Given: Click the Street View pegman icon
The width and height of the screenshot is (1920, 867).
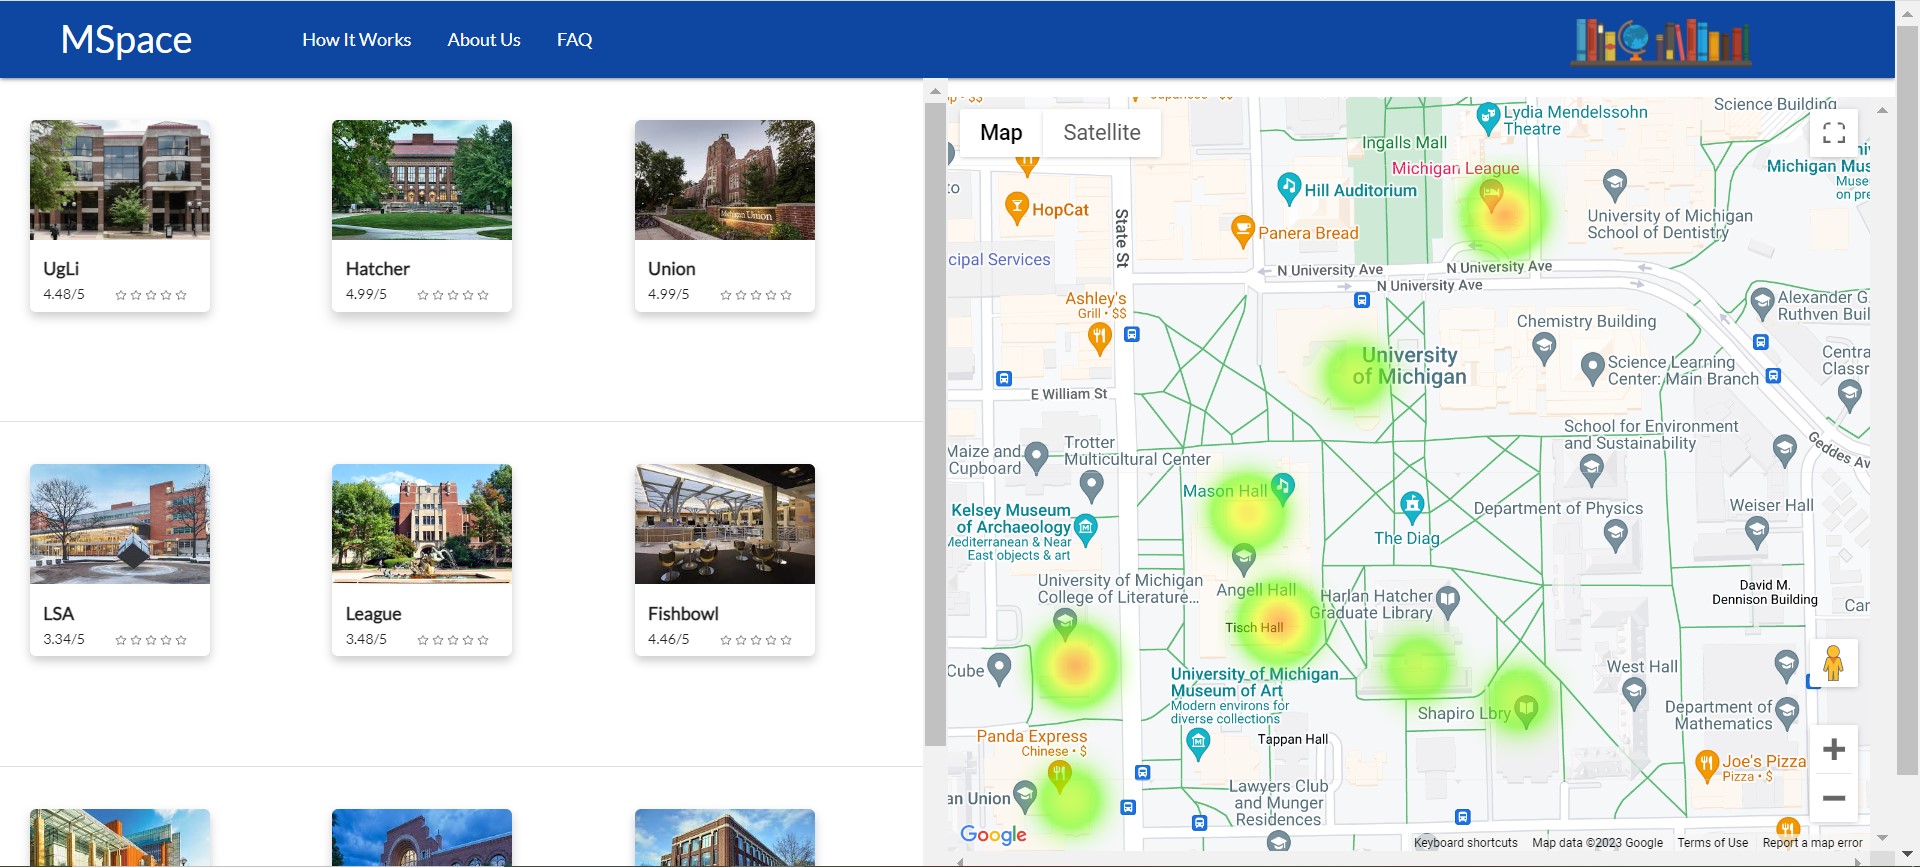Looking at the screenshot, I should click(x=1833, y=663).
